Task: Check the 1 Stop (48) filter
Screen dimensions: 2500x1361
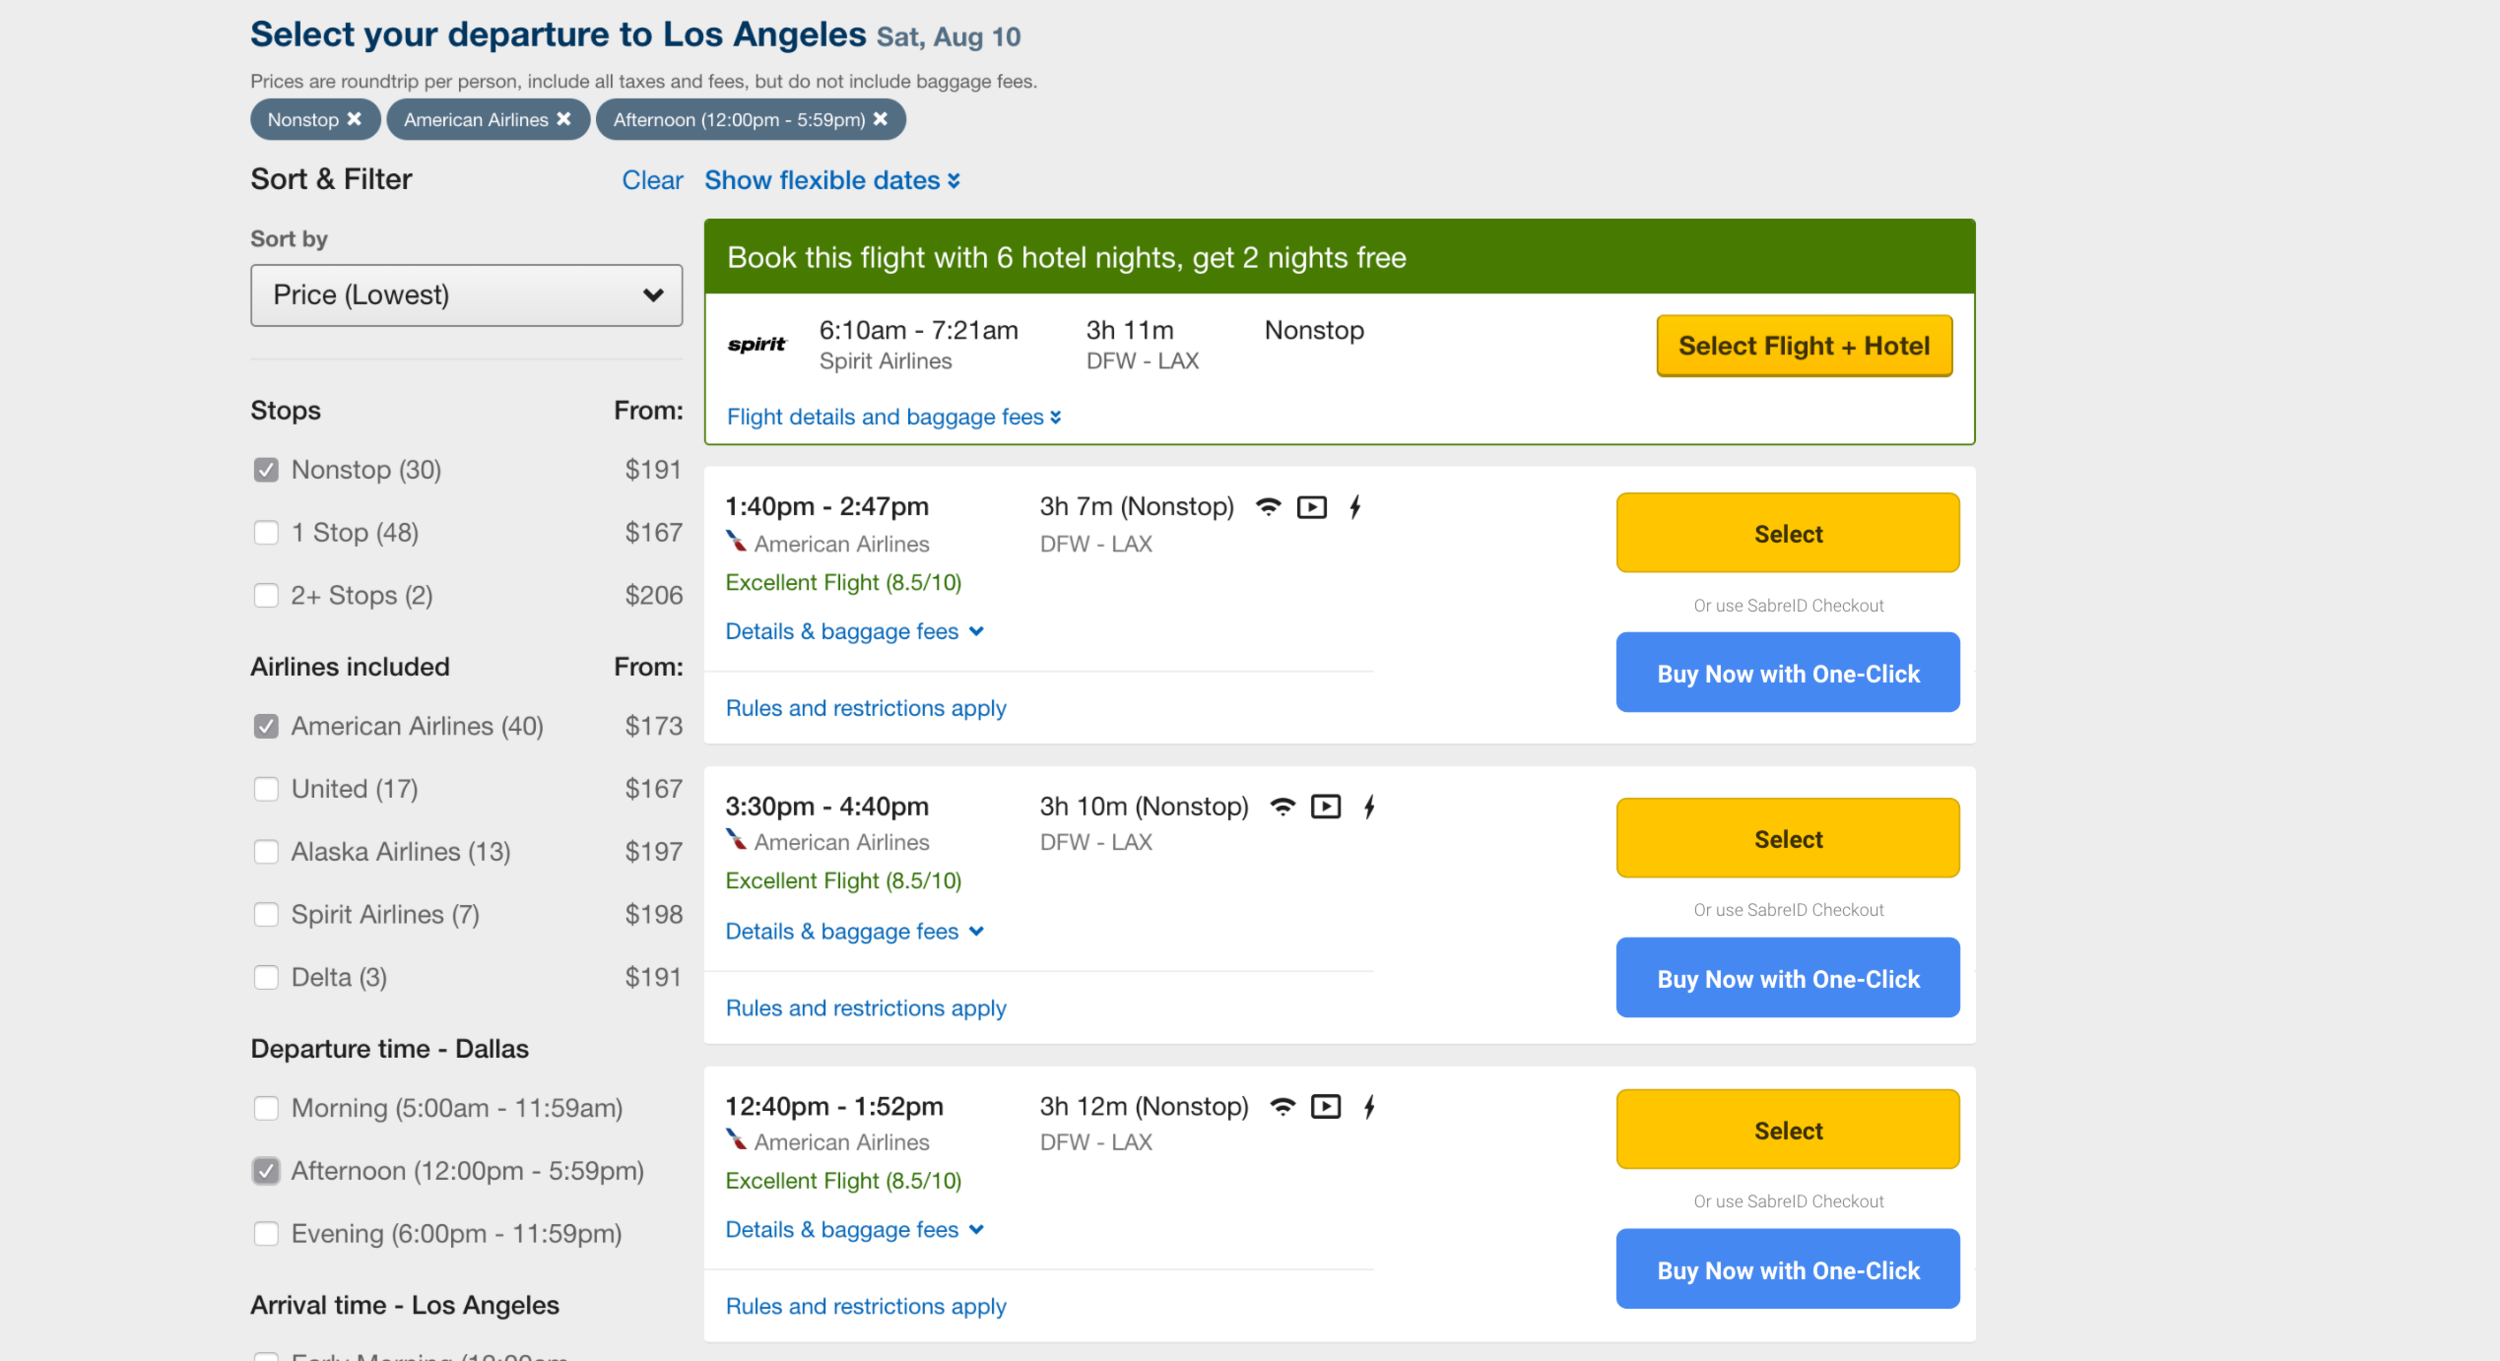Action: point(266,533)
